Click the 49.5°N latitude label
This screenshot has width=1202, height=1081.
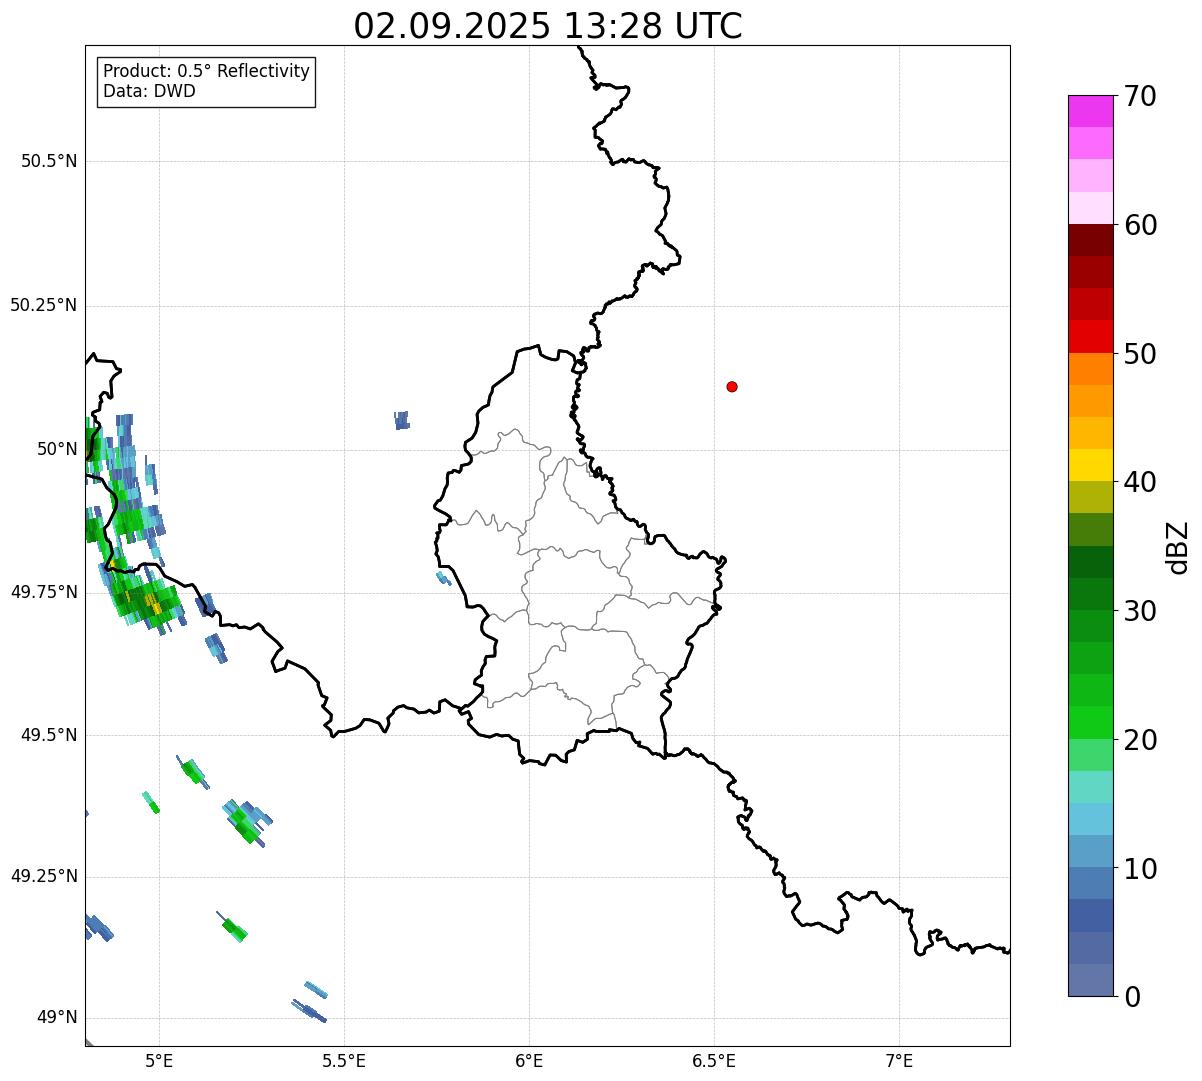coord(49,735)
